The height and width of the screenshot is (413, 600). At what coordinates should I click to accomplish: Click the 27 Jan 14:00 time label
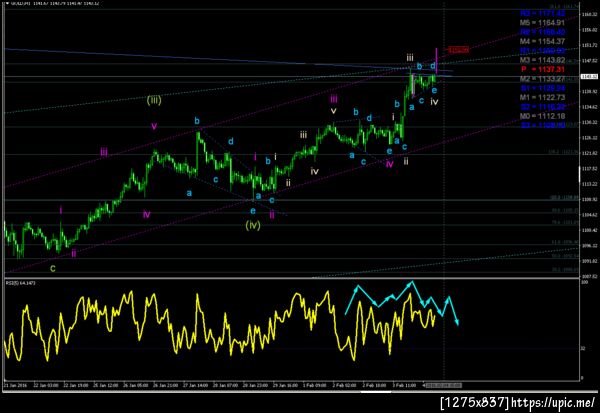[196, 385]
